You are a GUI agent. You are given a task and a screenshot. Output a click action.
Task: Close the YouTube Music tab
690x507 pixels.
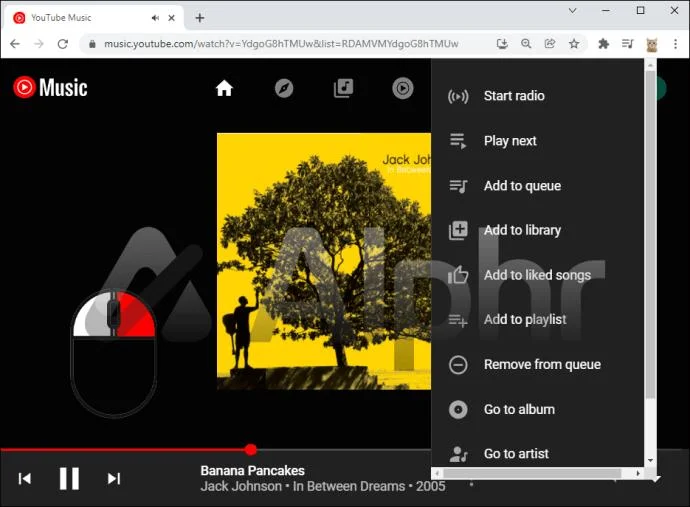tap(172, 18)
